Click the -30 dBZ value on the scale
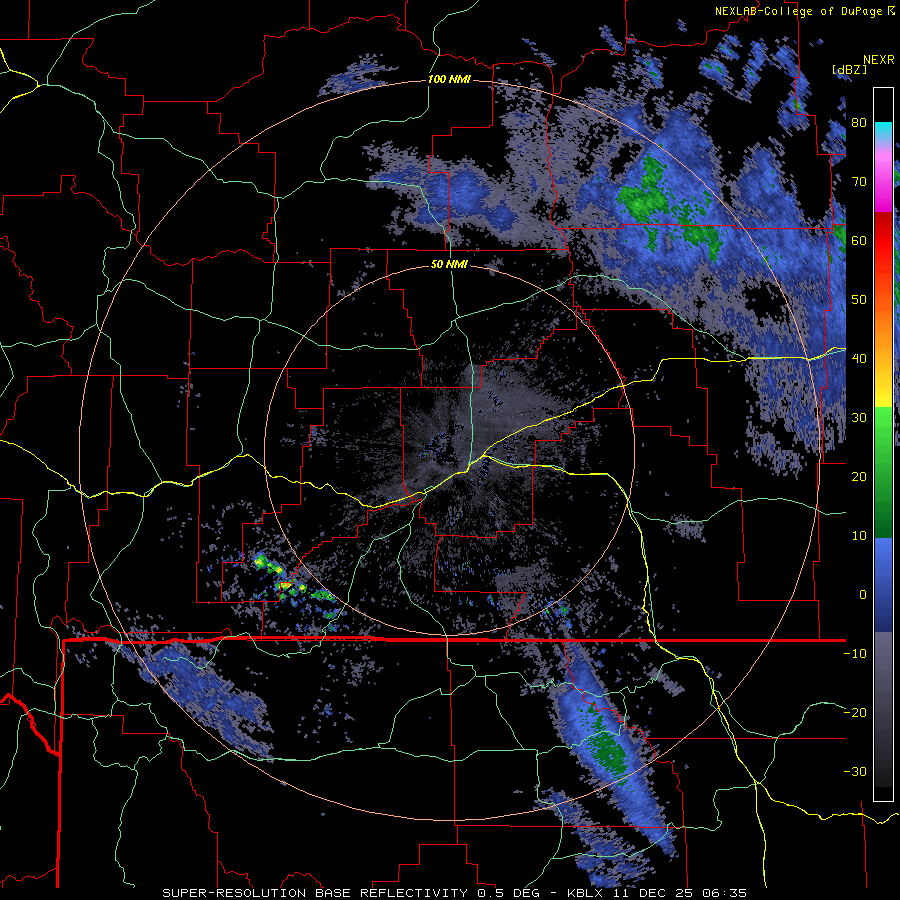This screenshot has width=900, height=900. click(x=855, y=771)
